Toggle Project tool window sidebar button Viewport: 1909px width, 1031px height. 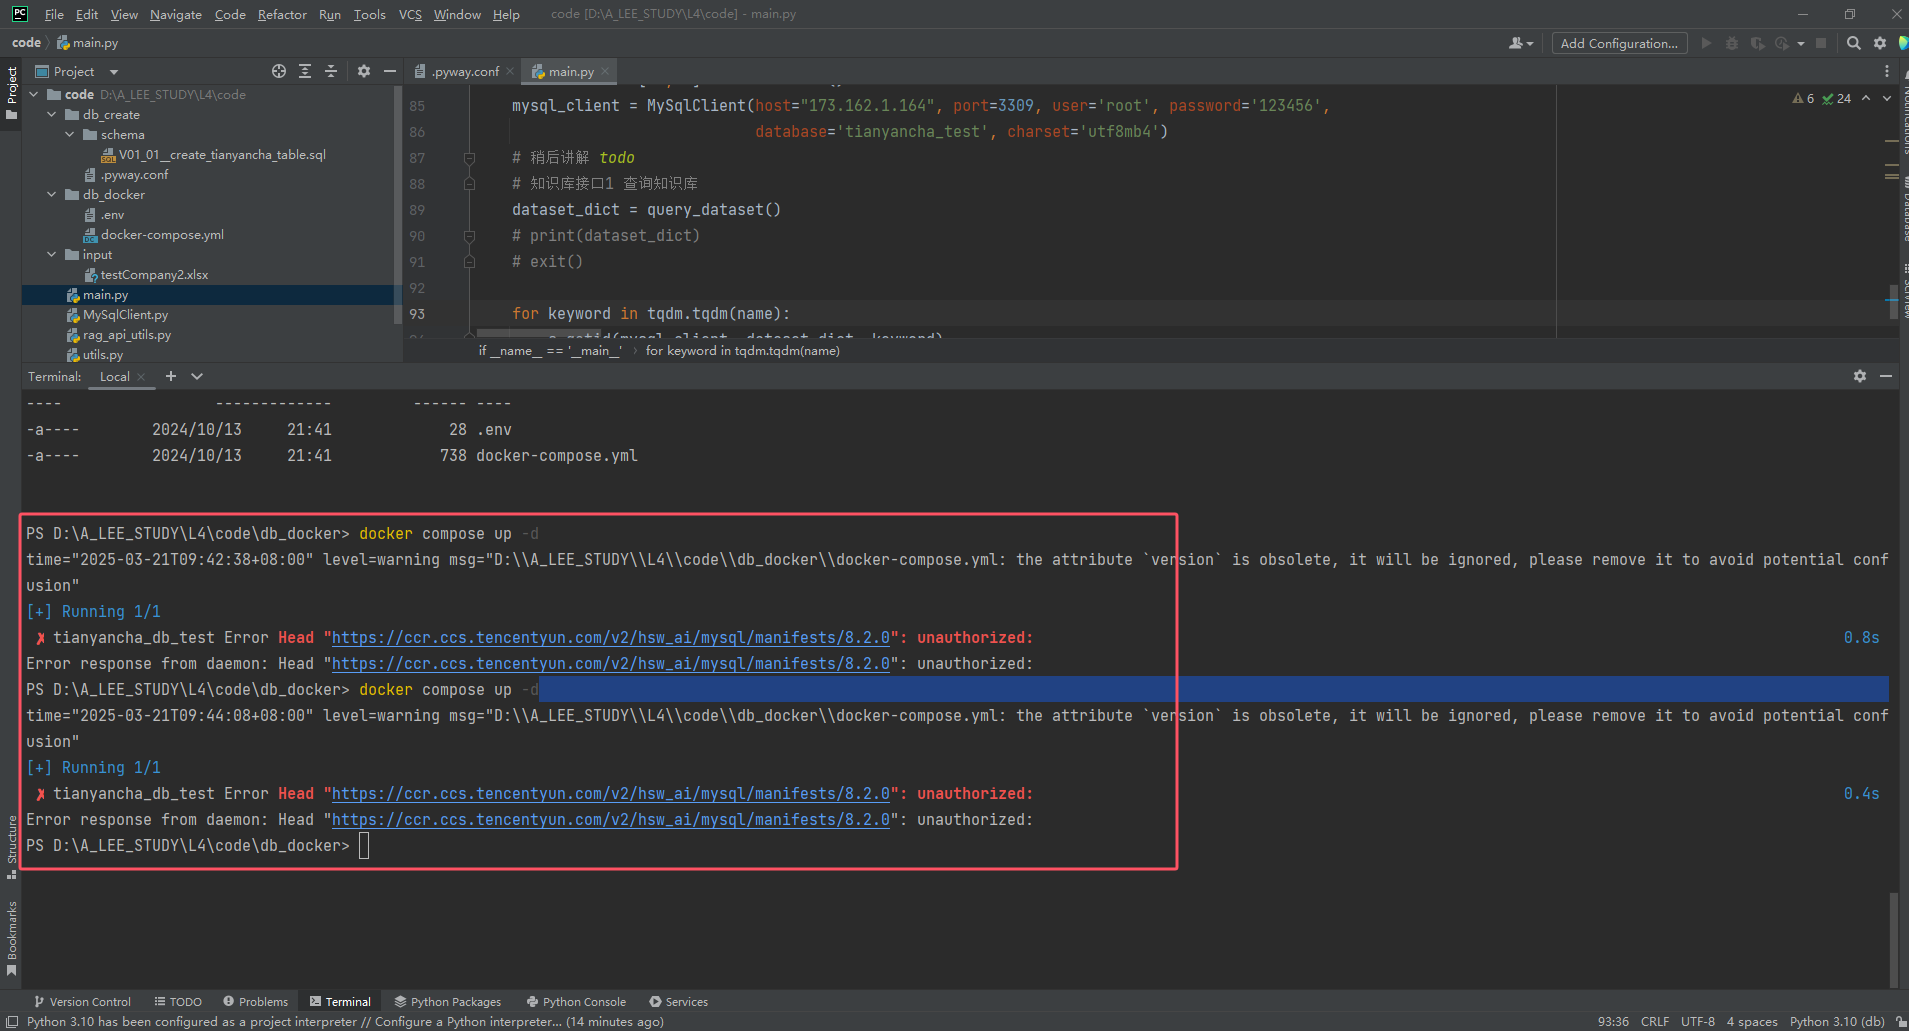(11, 92)
